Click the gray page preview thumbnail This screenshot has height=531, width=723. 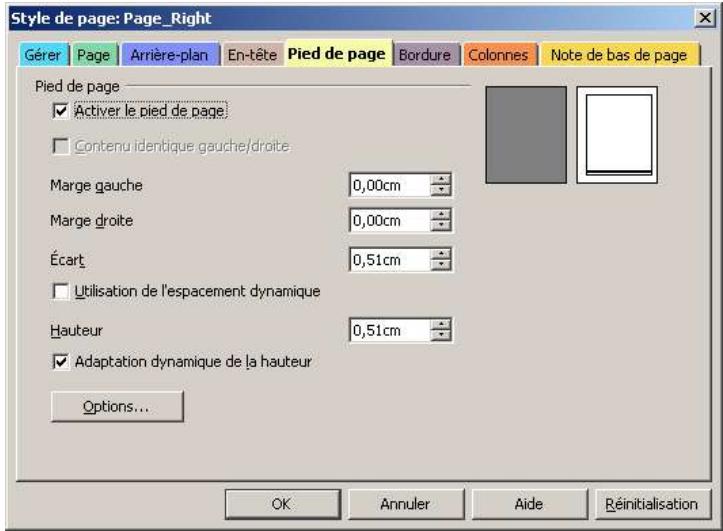click(526, 135)
